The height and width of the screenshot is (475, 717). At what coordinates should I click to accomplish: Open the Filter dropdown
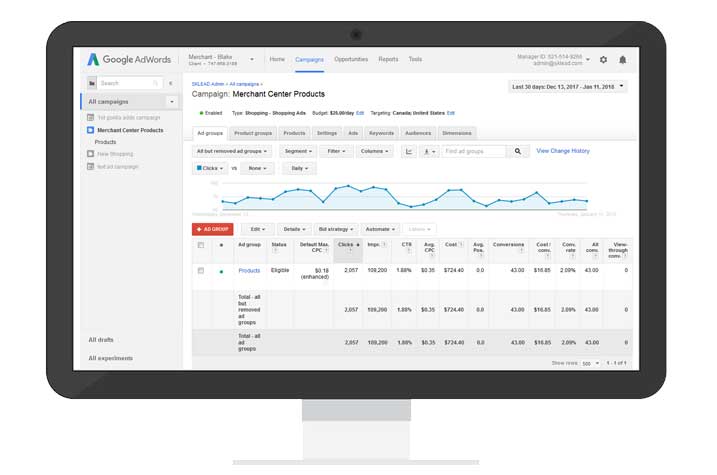337,151
